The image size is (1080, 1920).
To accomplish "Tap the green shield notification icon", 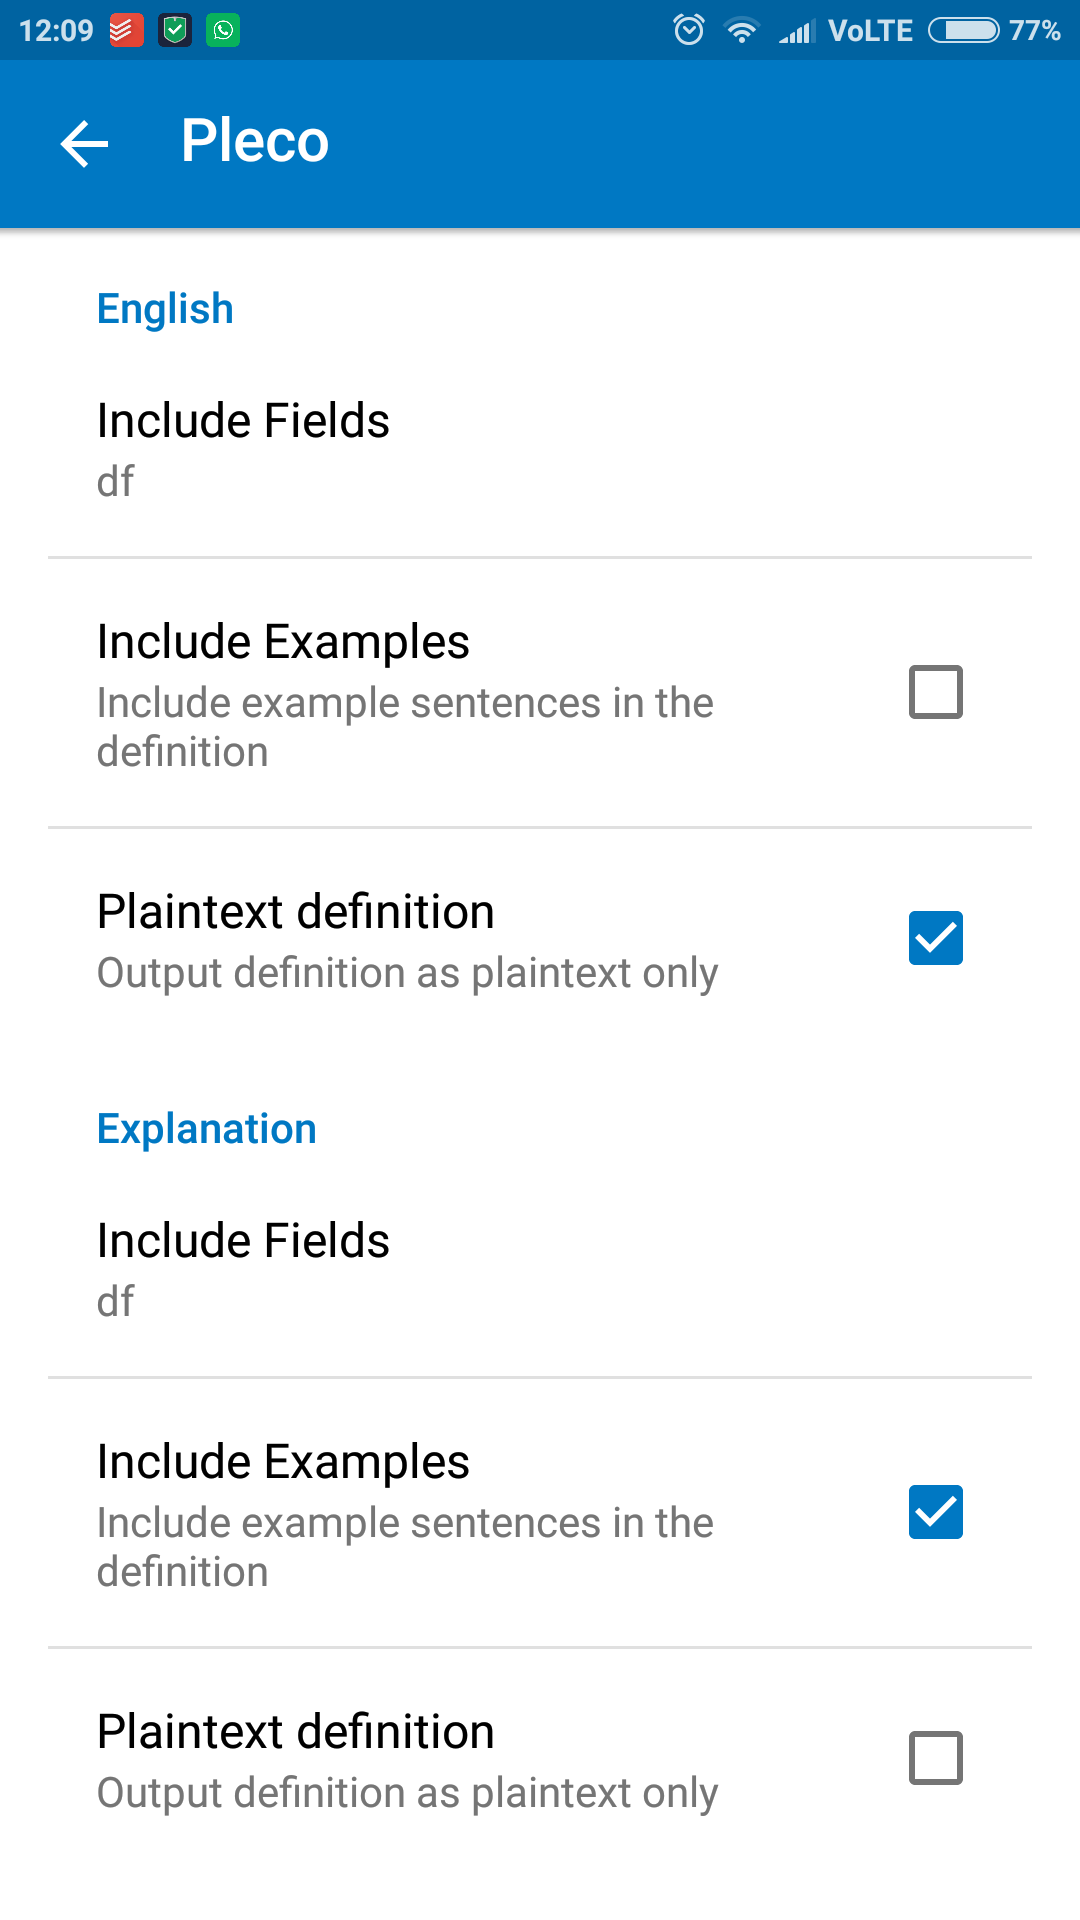I will [x=175, y=31].
